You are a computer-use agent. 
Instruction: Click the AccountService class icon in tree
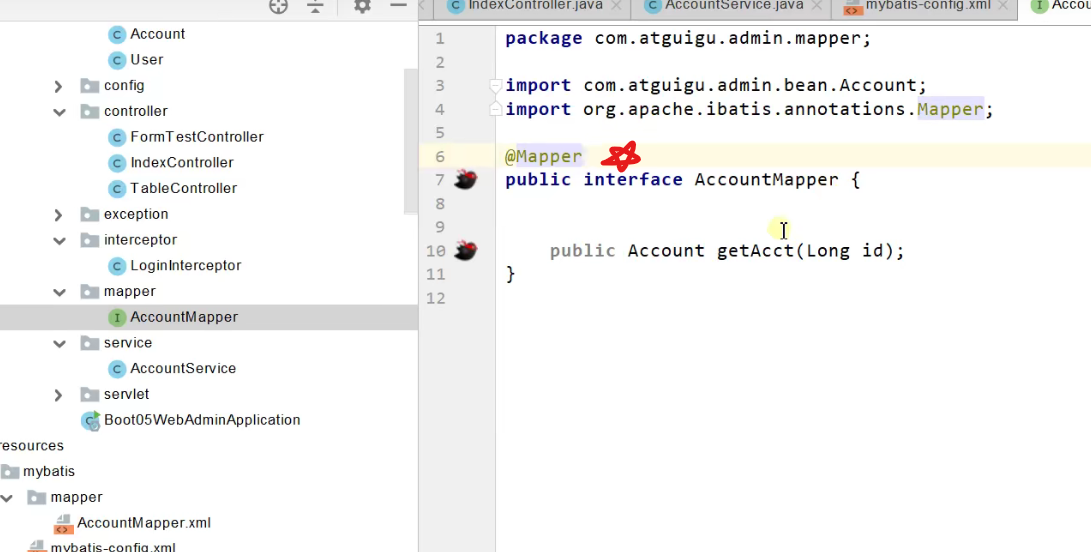[117, 369]
